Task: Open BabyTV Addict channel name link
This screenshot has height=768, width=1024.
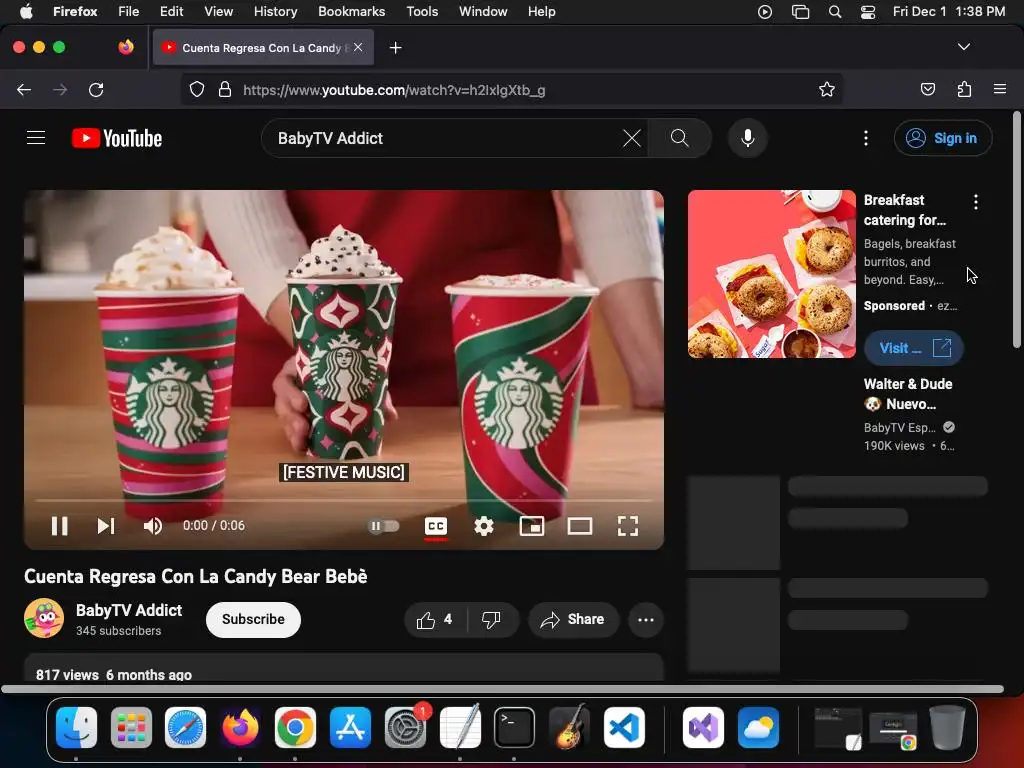Action: [129, 610]
